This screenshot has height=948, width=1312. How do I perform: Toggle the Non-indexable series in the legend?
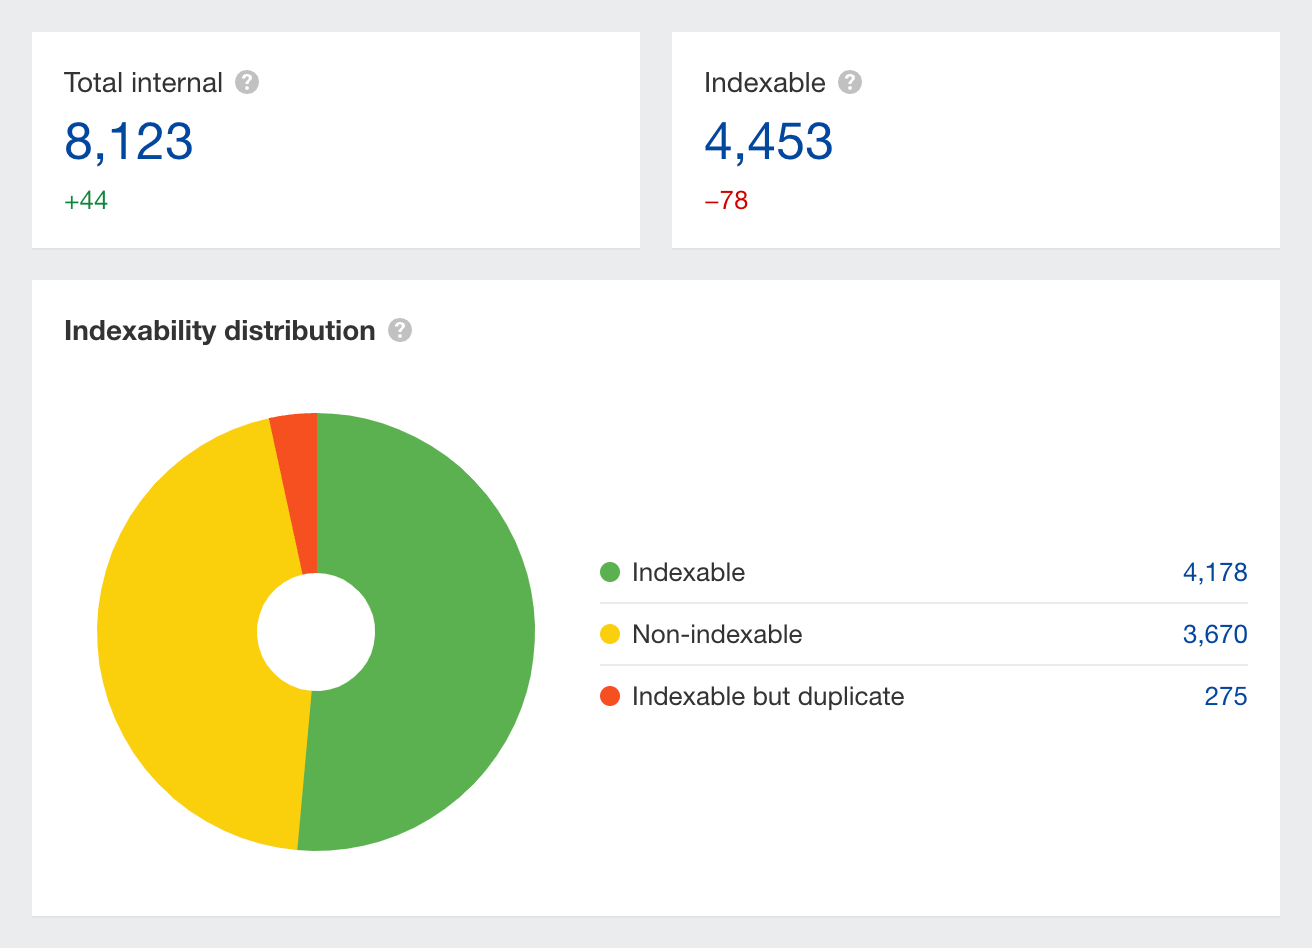tap(716, 634)
